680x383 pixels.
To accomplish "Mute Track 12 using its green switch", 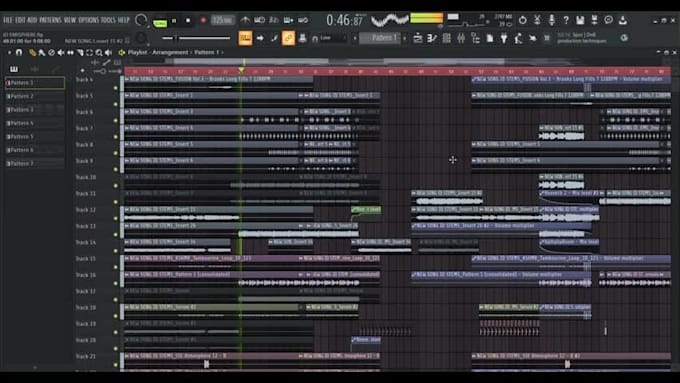I will coord(115,219).
